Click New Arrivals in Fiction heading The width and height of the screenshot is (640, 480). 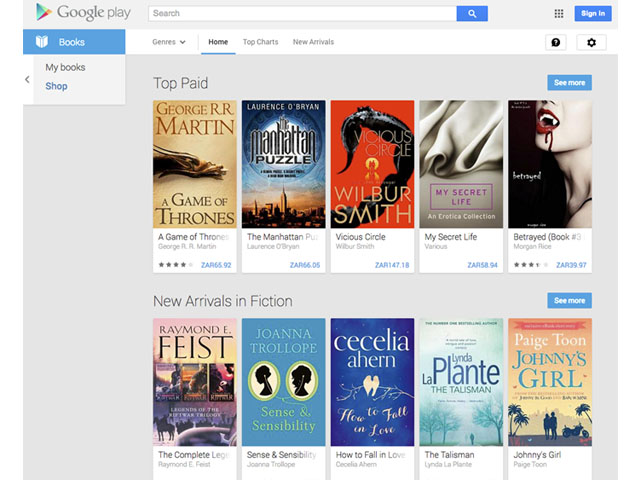pos(223,301)
